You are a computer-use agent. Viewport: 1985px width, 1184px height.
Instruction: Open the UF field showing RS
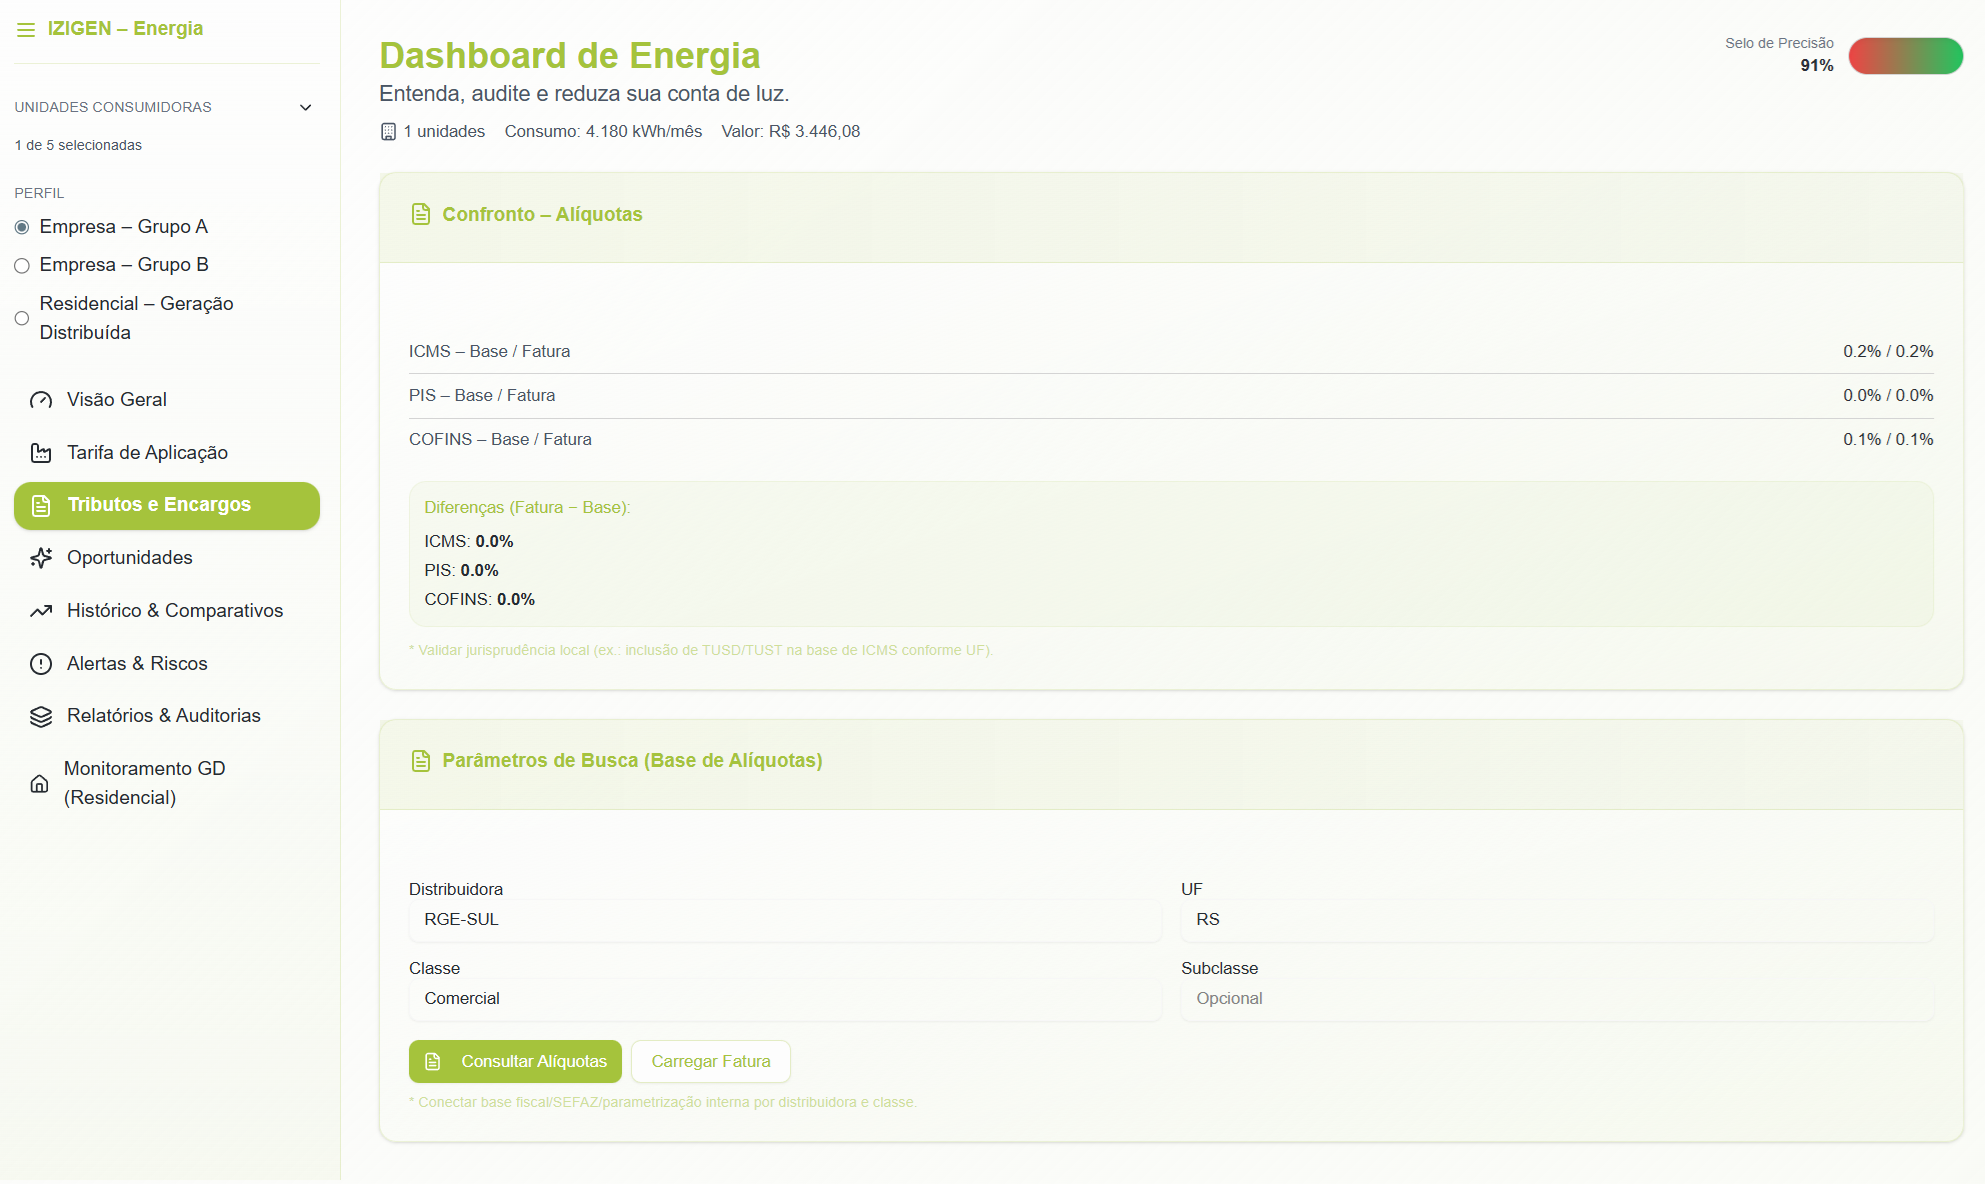pyautogui.click(x=1556, y=920)
